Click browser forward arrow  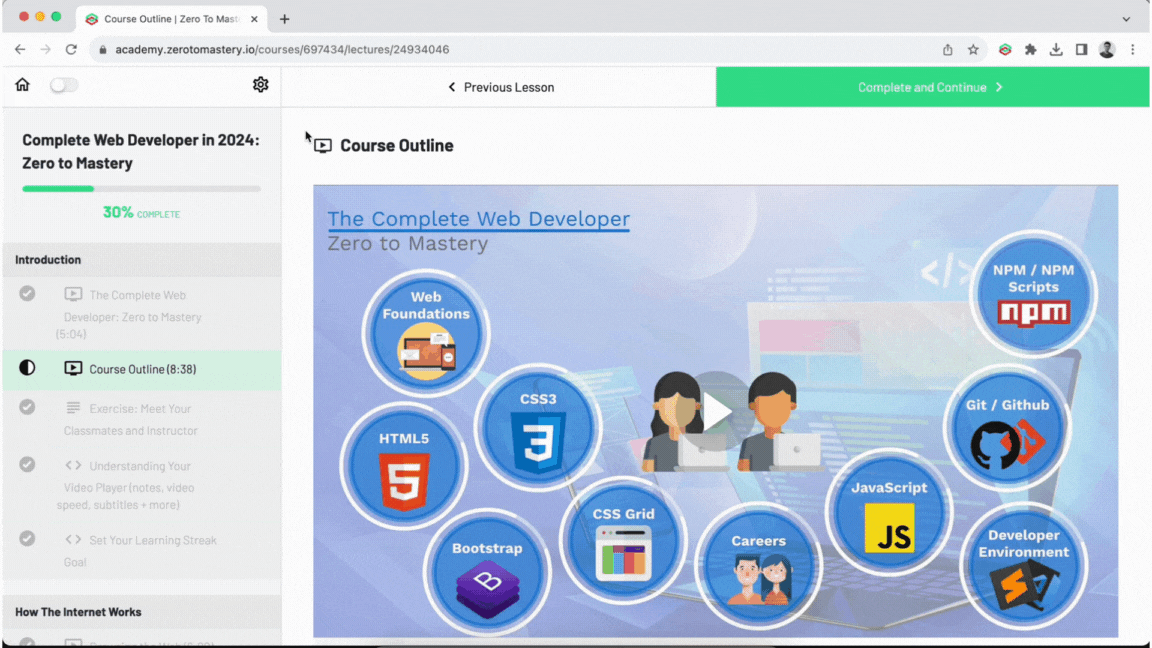coord(46,49)
